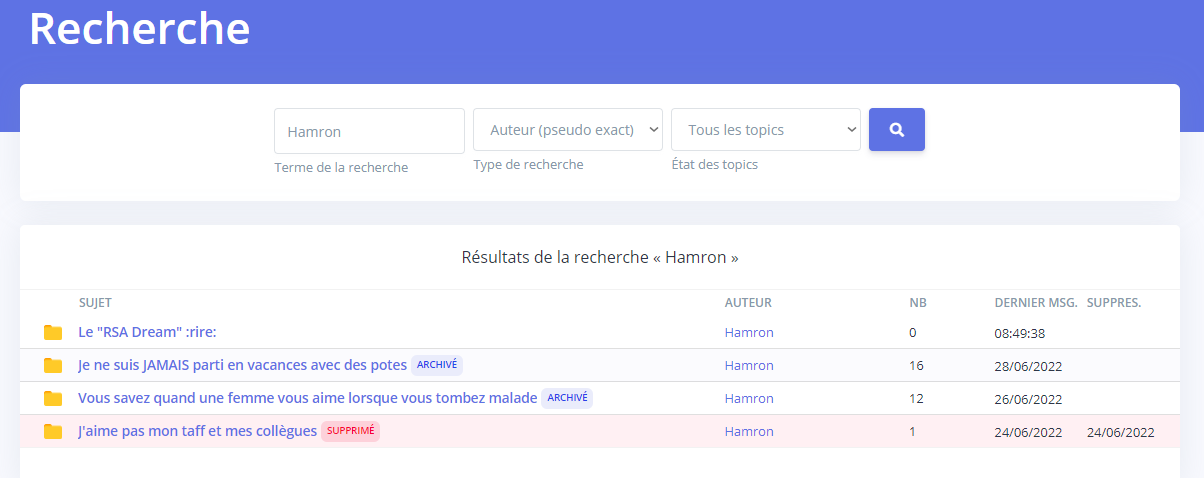Click folder icon beside the vacances topic

[53, 366]
